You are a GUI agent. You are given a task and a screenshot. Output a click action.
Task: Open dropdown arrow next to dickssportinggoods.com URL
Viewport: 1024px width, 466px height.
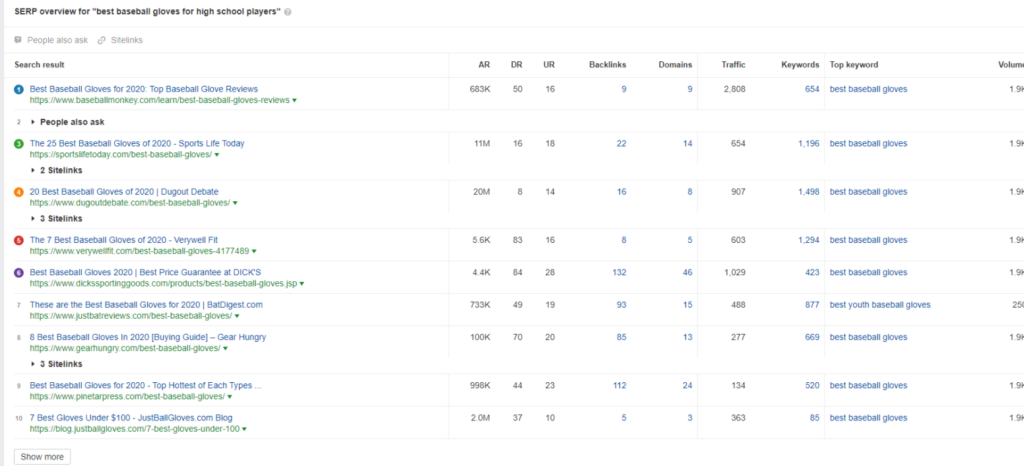coord(301,284)
